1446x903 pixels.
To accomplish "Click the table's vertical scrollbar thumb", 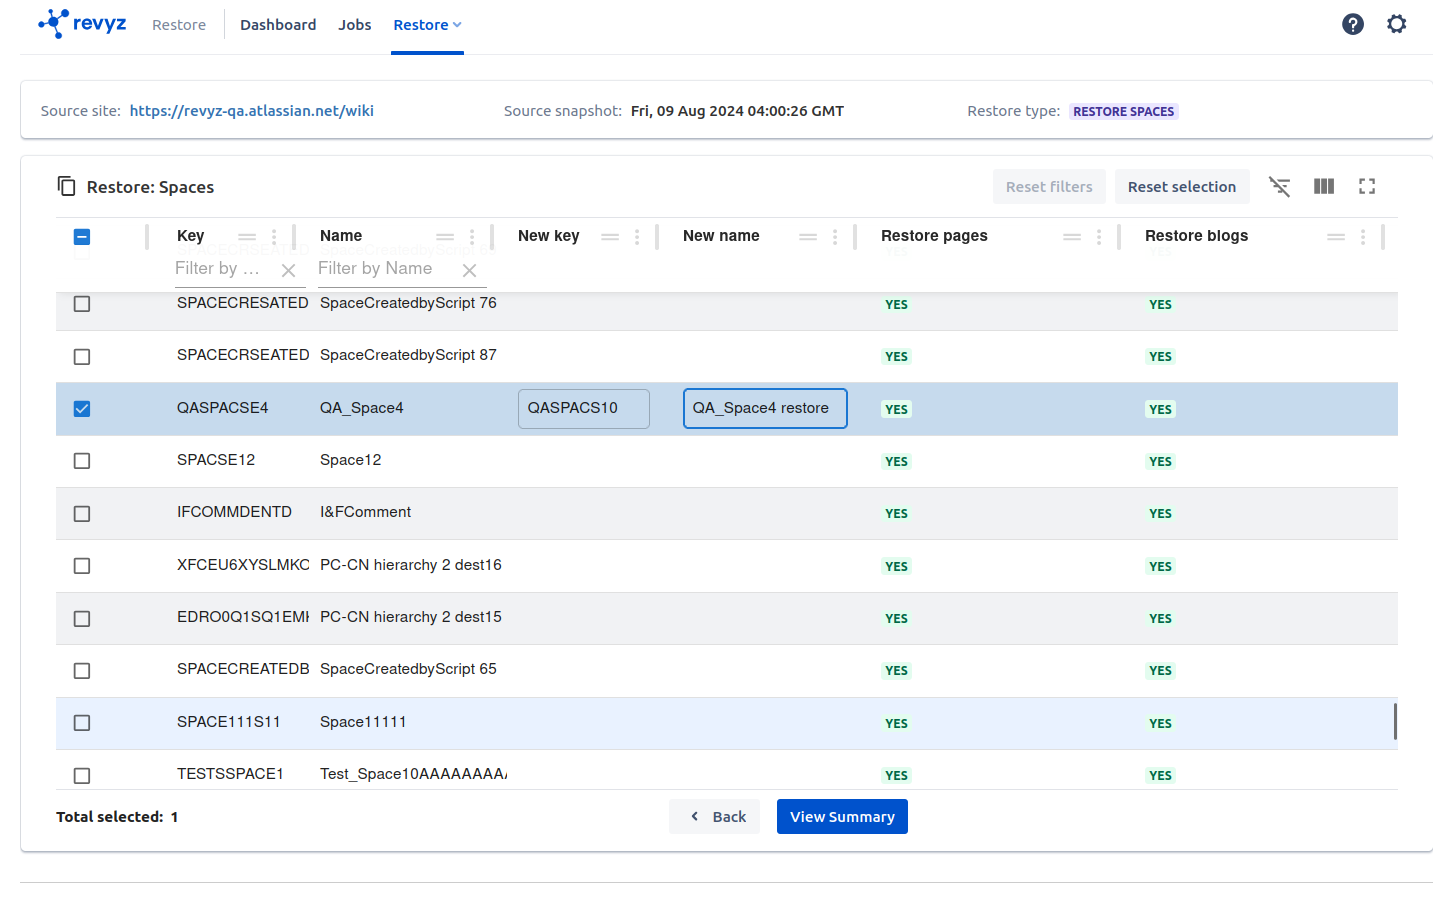I will coord(1394,721).
